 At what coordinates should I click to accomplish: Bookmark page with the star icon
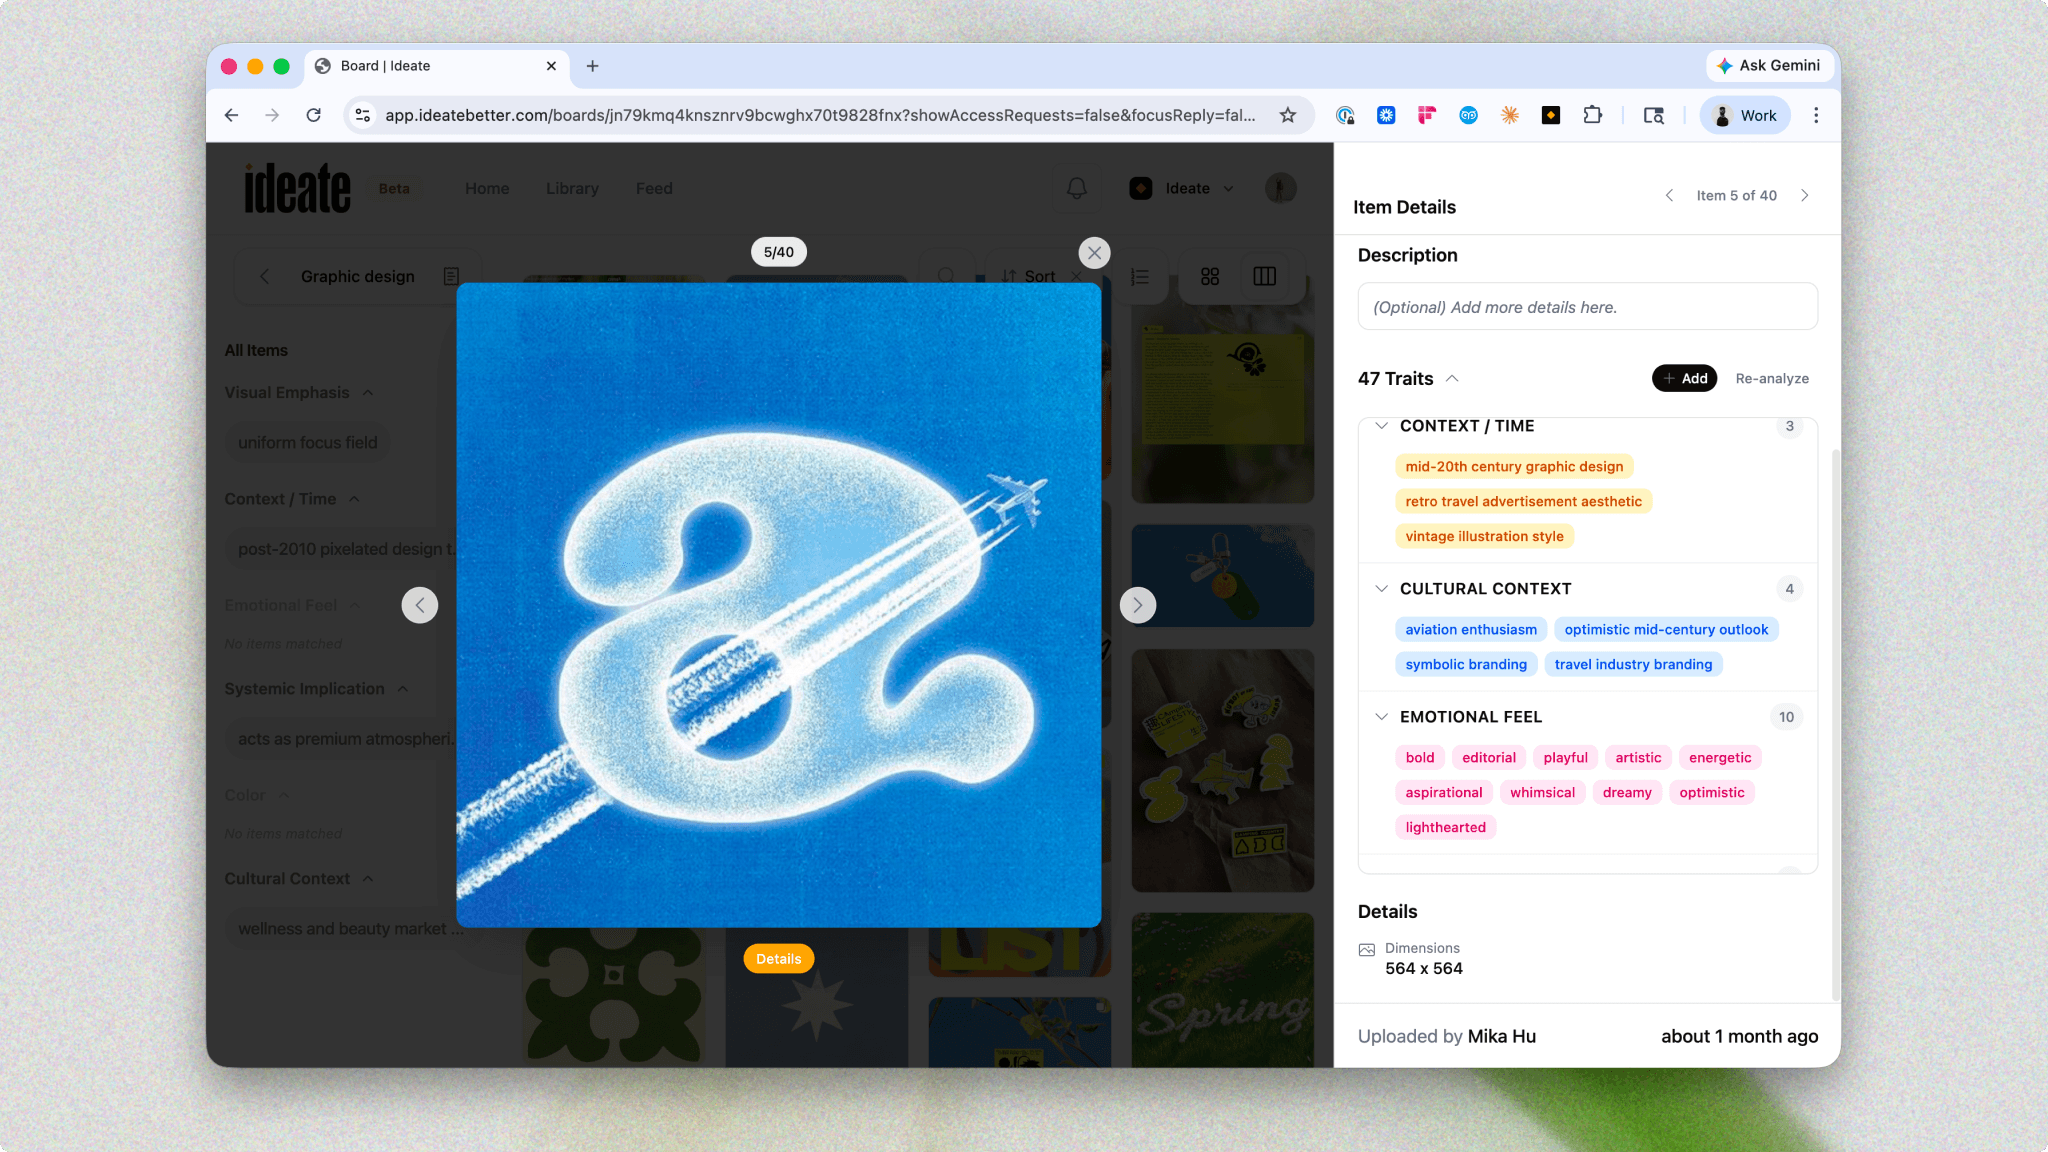point(1288,115)
